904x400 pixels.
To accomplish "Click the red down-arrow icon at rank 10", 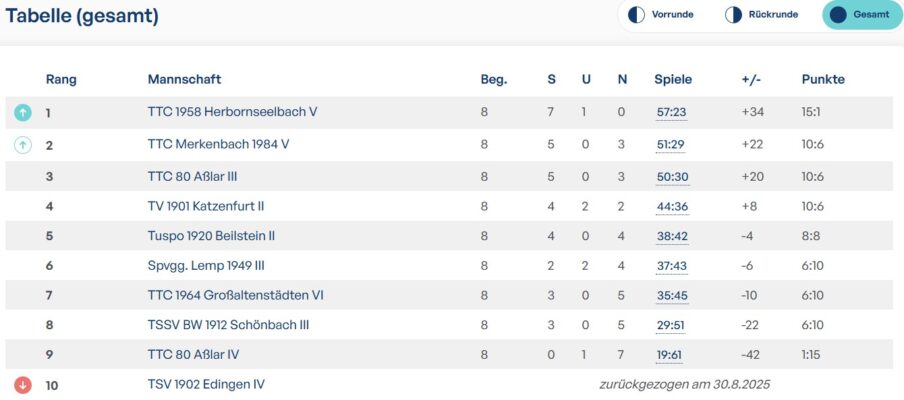I will (x=23, y=385).
